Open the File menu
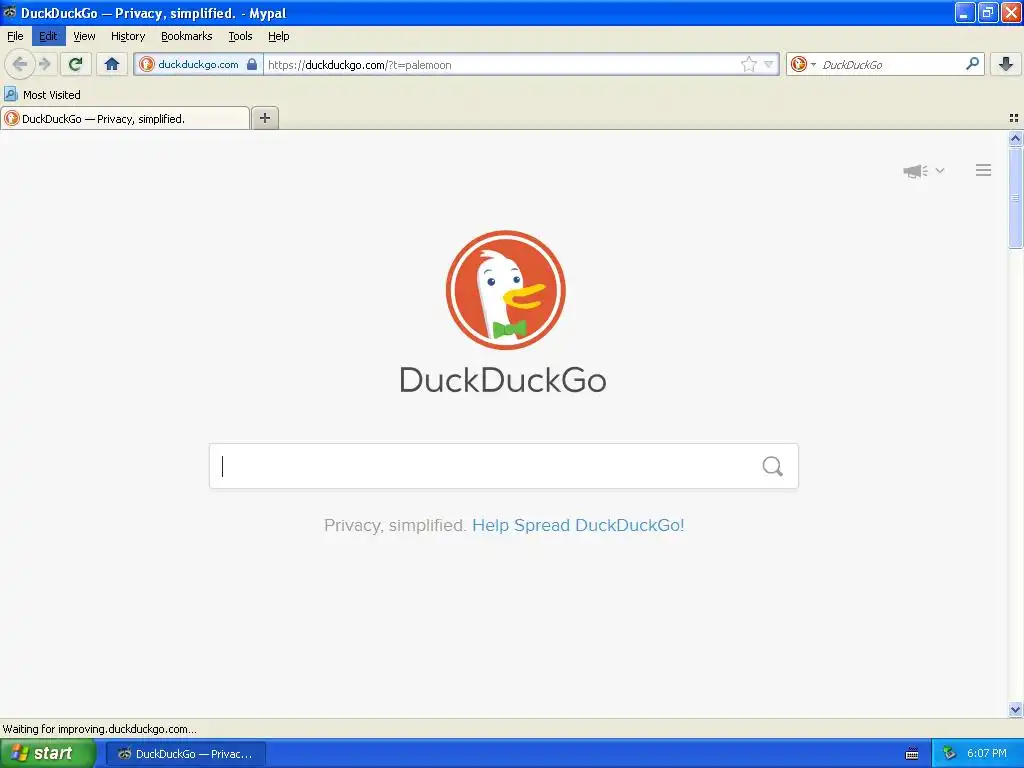This screenshot has height=768, width=1024. coord(15,36)
